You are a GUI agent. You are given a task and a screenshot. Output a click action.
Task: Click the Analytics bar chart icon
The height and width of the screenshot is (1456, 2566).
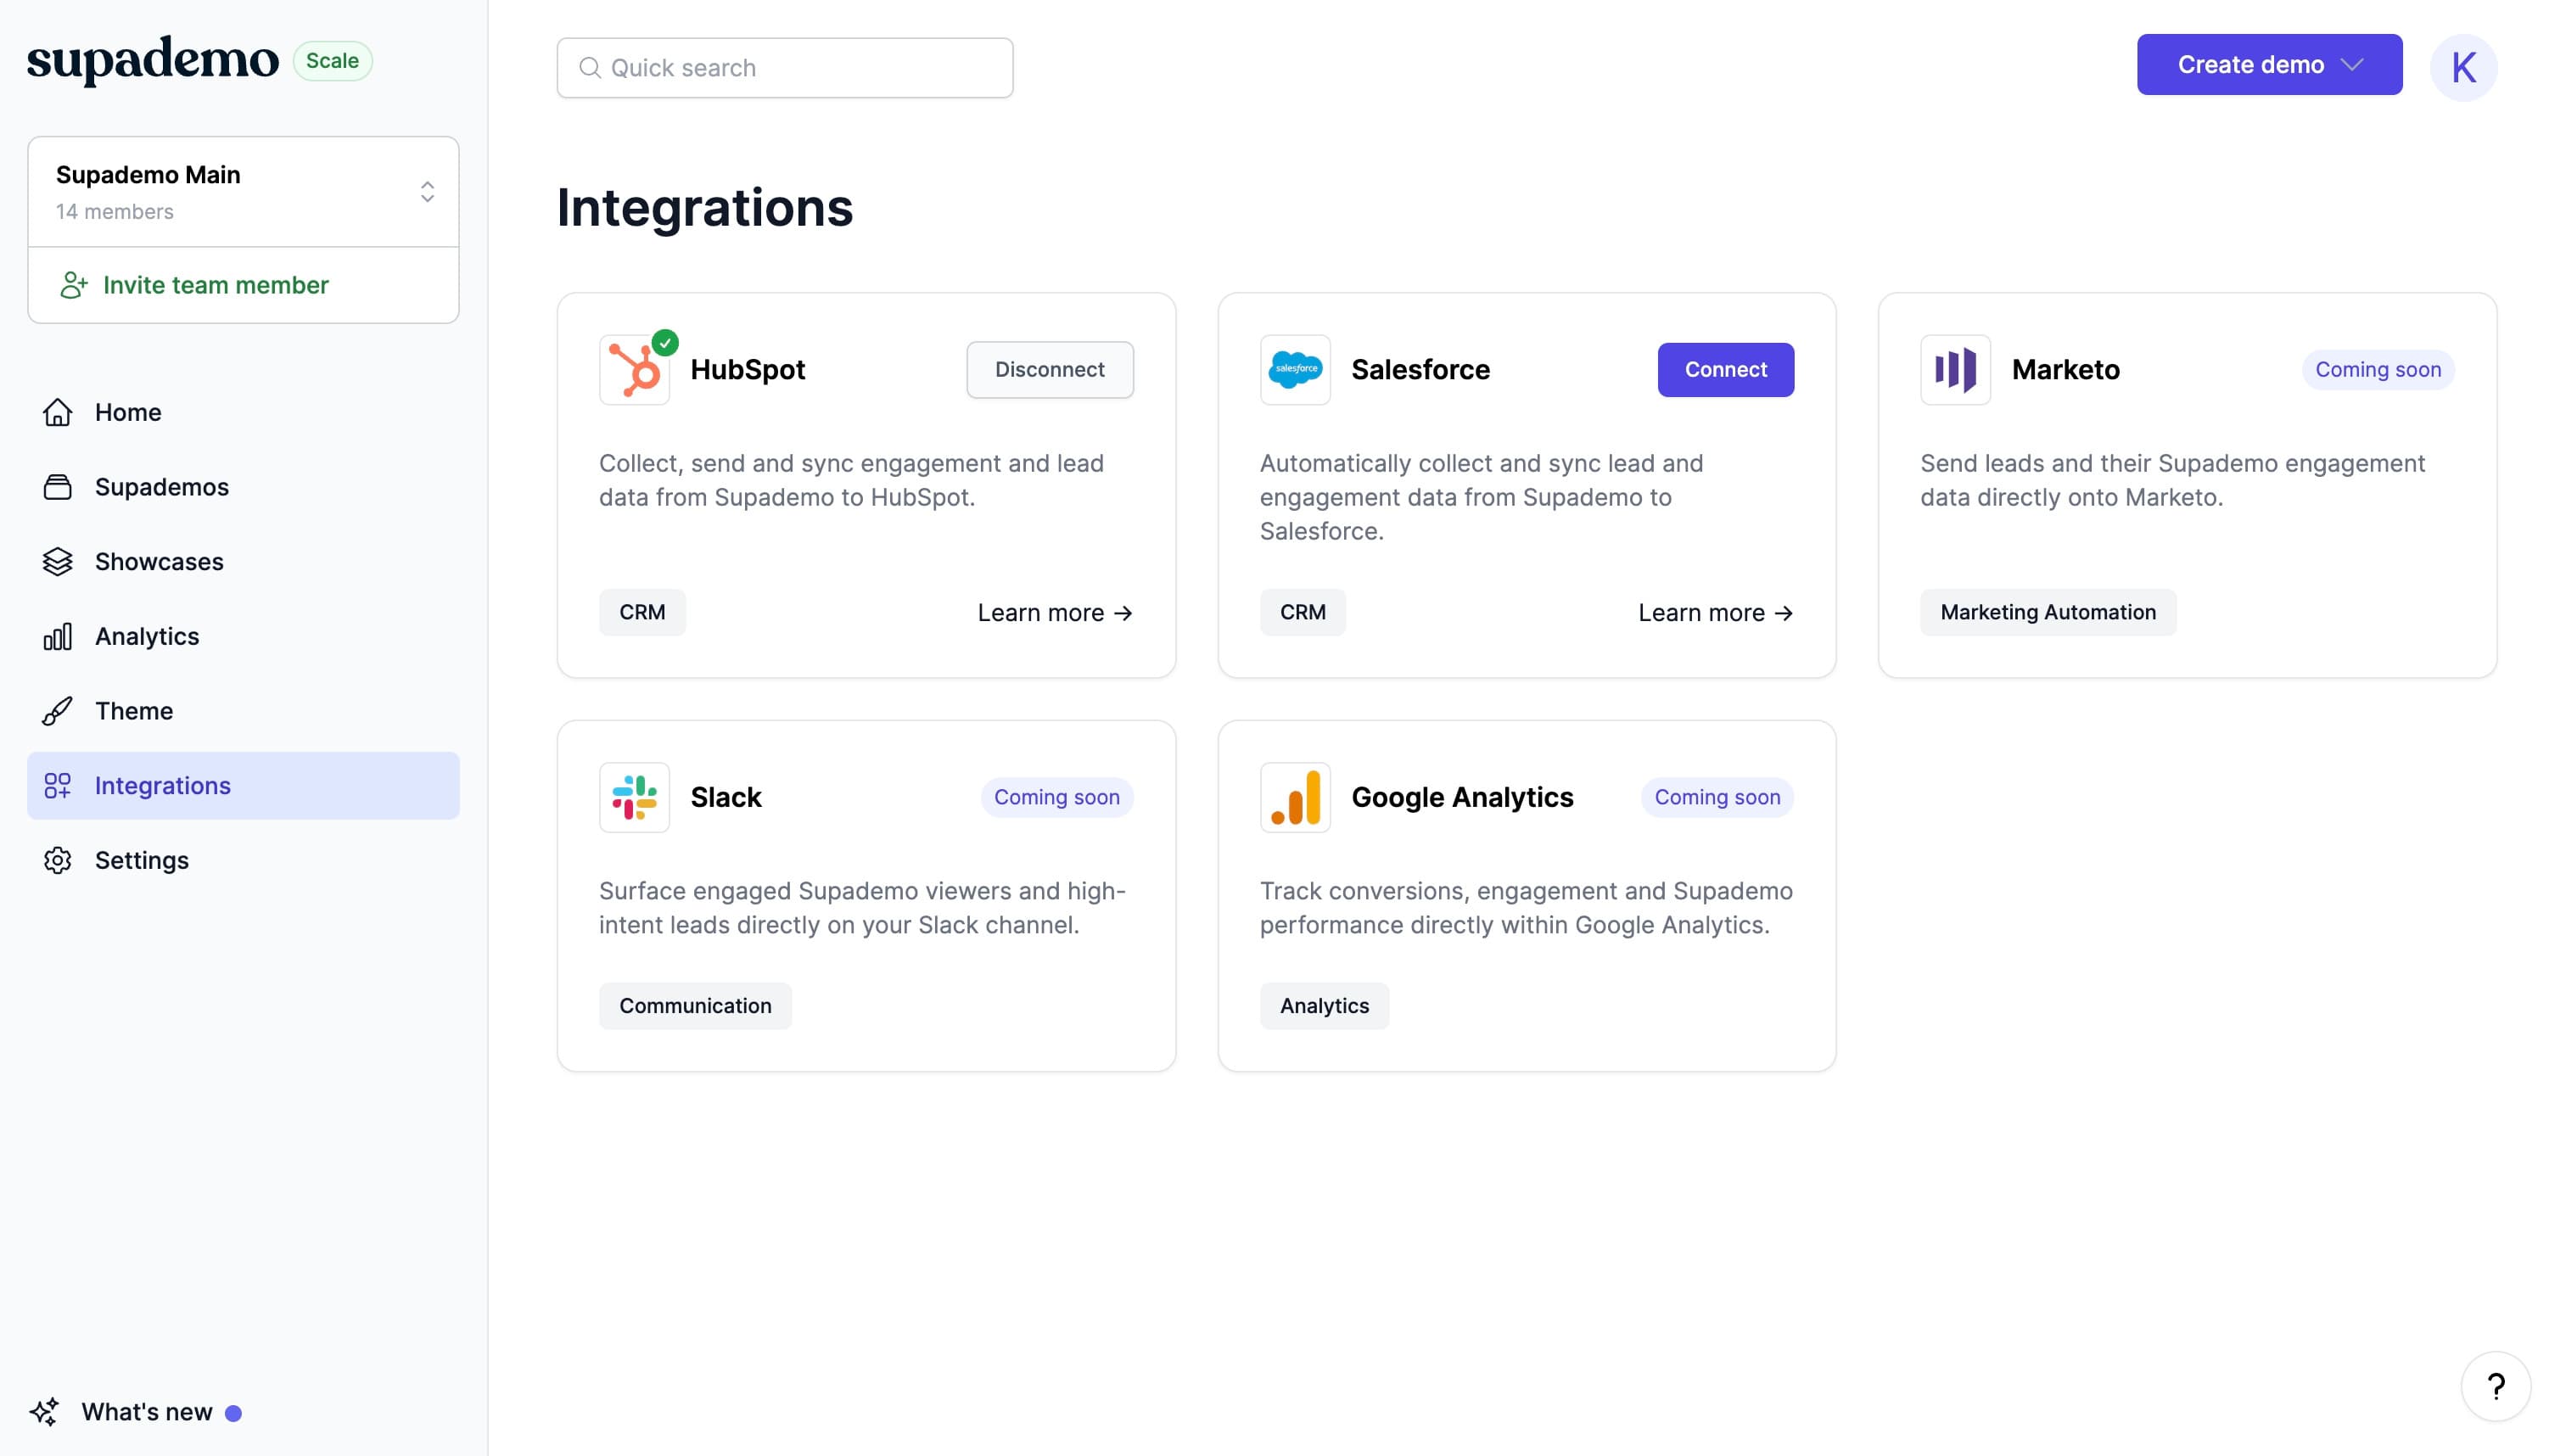57,636
